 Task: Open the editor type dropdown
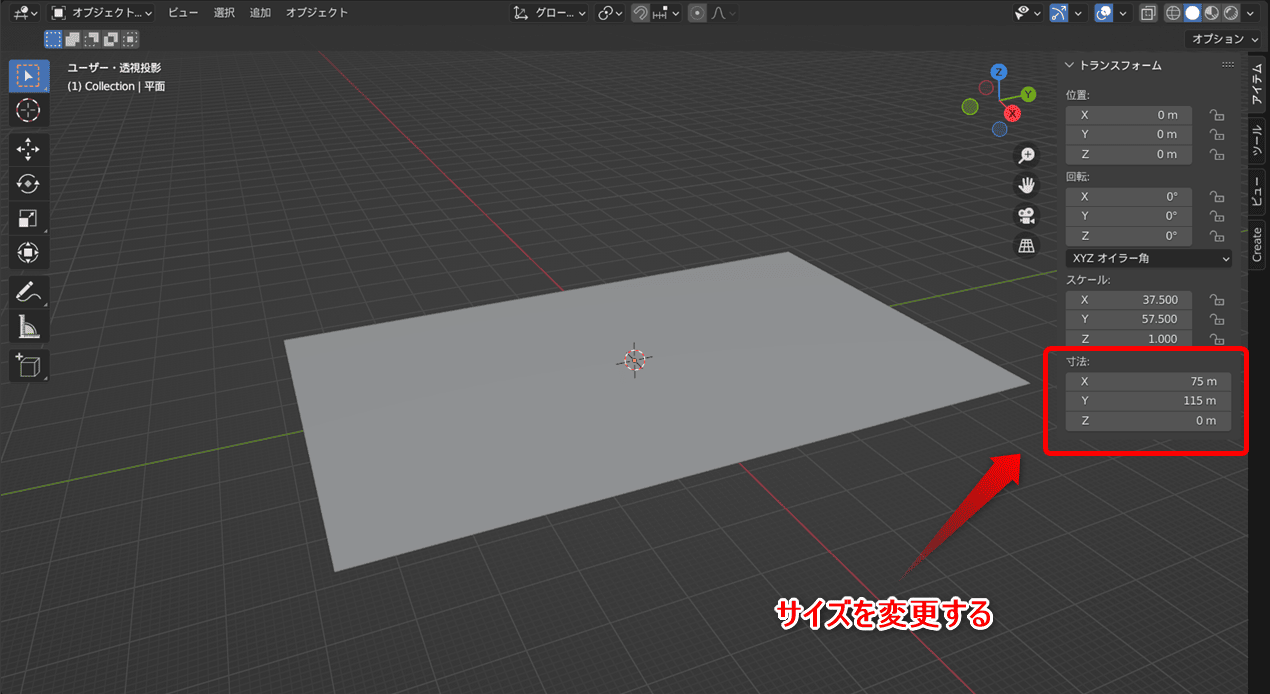pyautogui.click(x=25, y=13)
